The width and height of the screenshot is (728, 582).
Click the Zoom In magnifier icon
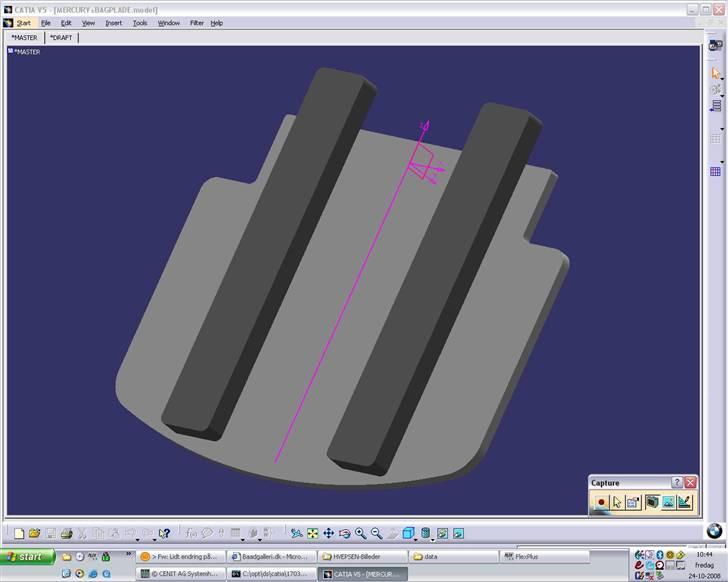(360, 534)
